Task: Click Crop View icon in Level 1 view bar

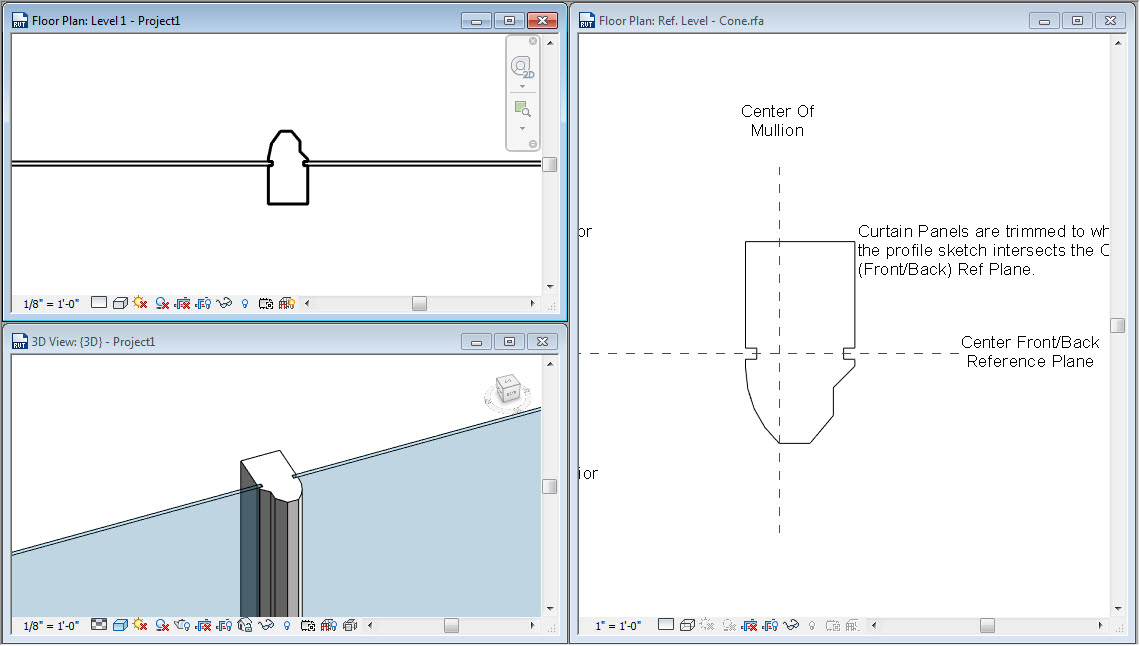Action: pyautogui.click(x=182, y=303)
